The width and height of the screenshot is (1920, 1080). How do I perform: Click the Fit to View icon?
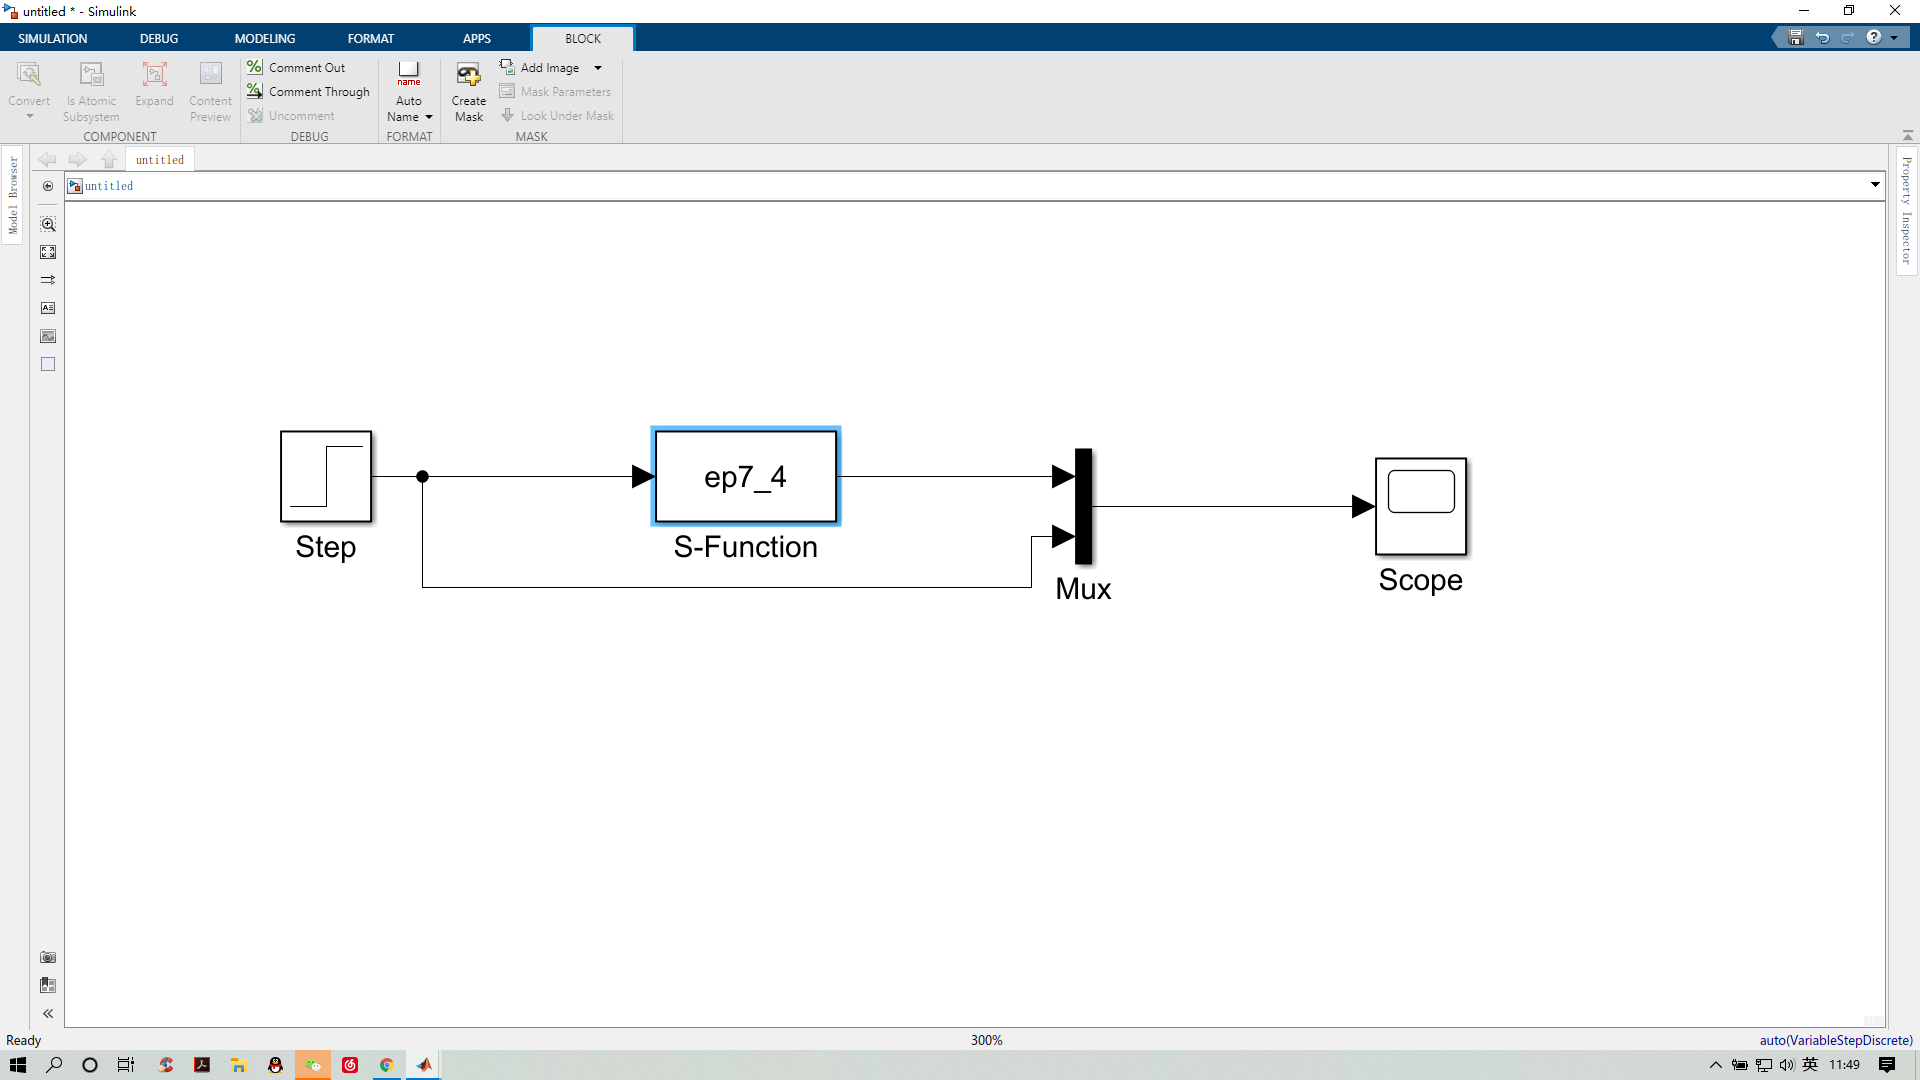(47, 252)
